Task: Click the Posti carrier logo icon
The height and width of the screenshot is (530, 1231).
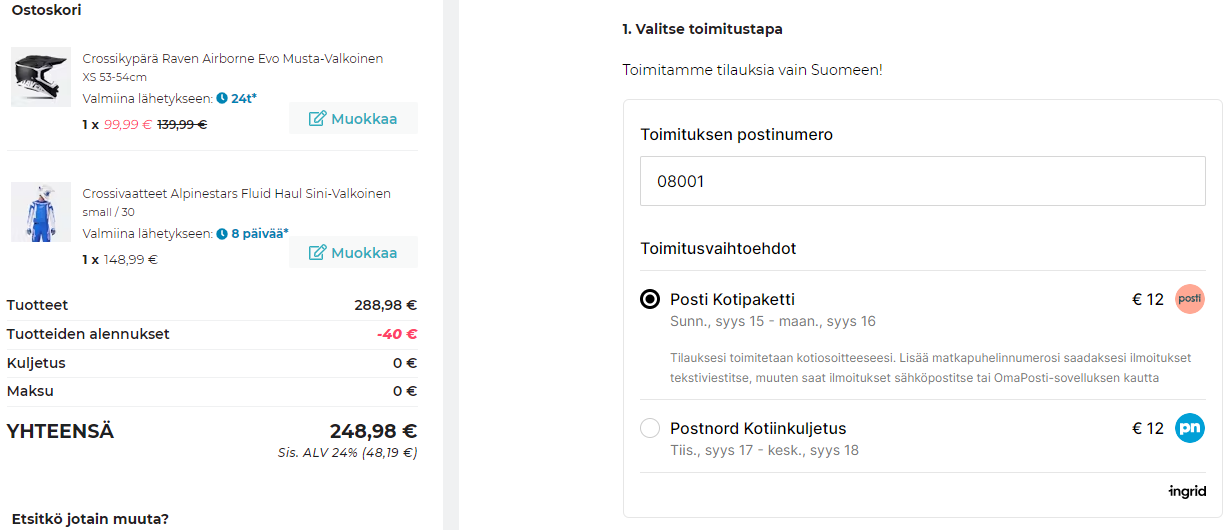Action: click(1189, 299)
